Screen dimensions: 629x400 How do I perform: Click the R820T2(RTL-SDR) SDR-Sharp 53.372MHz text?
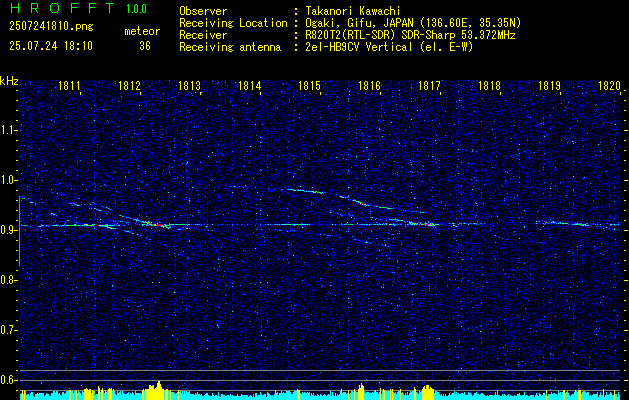[410, 35]
